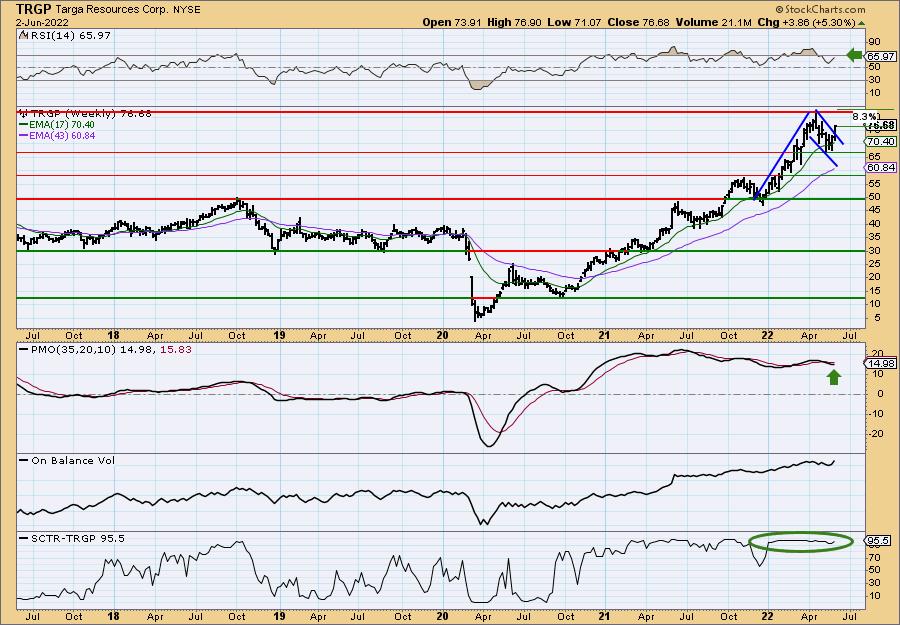
Task: Click the 65.97 RSI value tag on the right axis
Action: (x=881, y=56)
